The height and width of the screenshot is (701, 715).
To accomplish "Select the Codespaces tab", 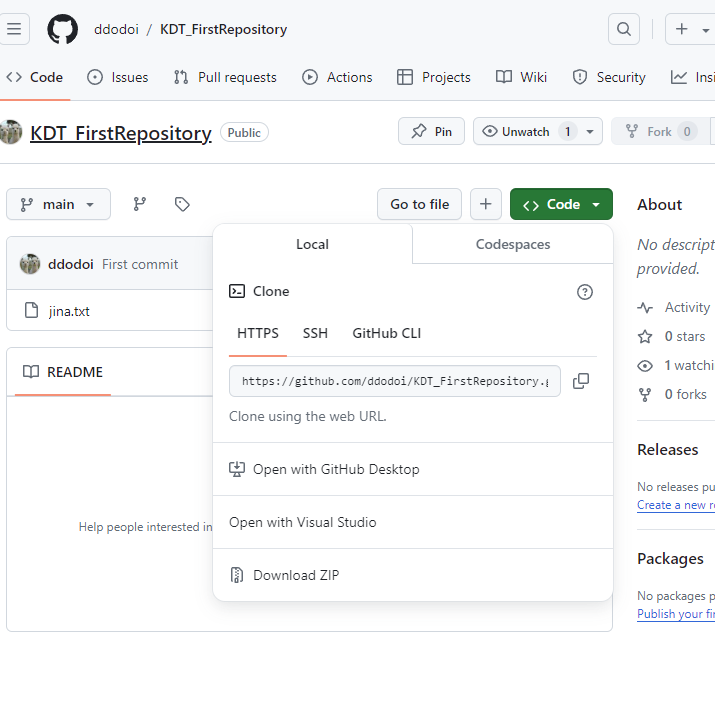I will tap(513, 244).
